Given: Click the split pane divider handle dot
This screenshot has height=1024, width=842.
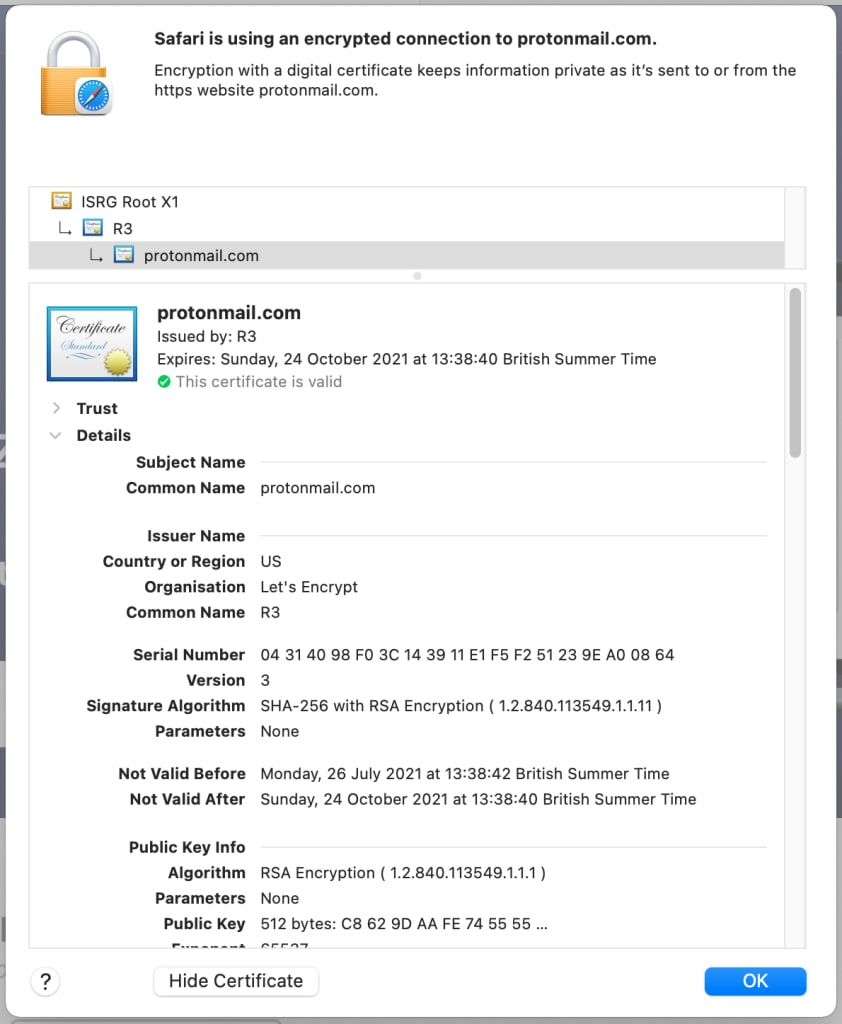Looking at the screenshot, I should pos(417,276).
